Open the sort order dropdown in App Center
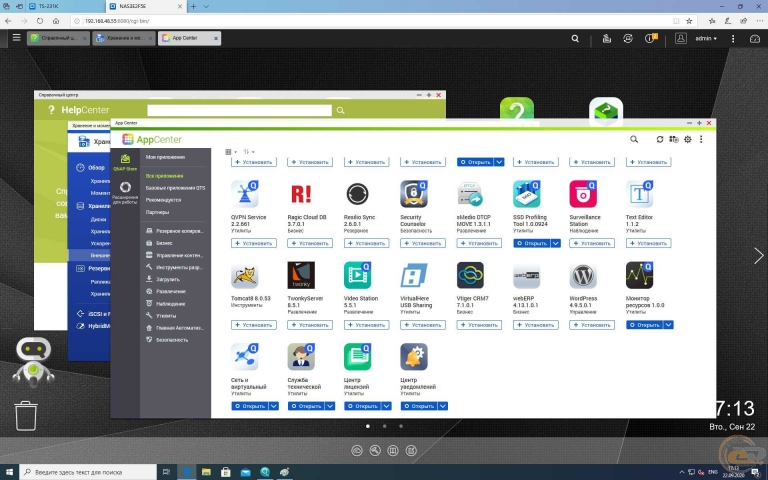This screenshot has height=480, width=768. click(x=249, y=152)
